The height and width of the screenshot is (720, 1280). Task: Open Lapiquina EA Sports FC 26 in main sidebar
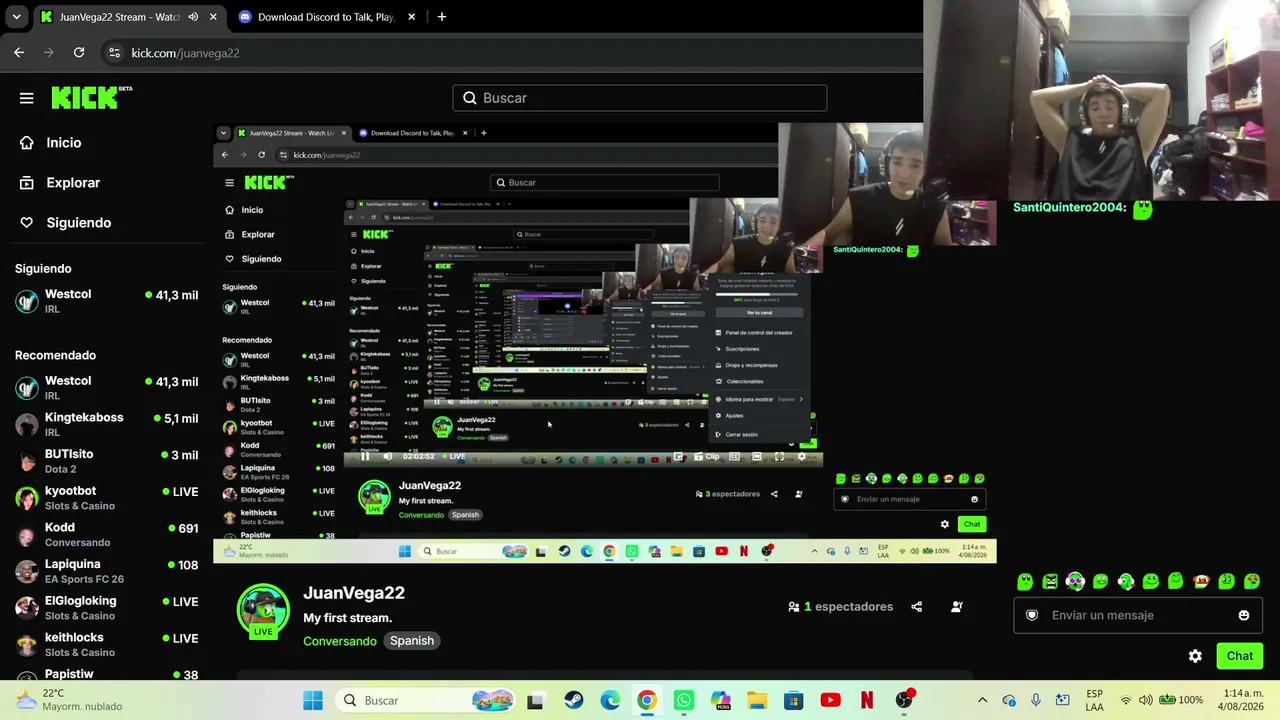pyautogui.click(x=106, y=571)
